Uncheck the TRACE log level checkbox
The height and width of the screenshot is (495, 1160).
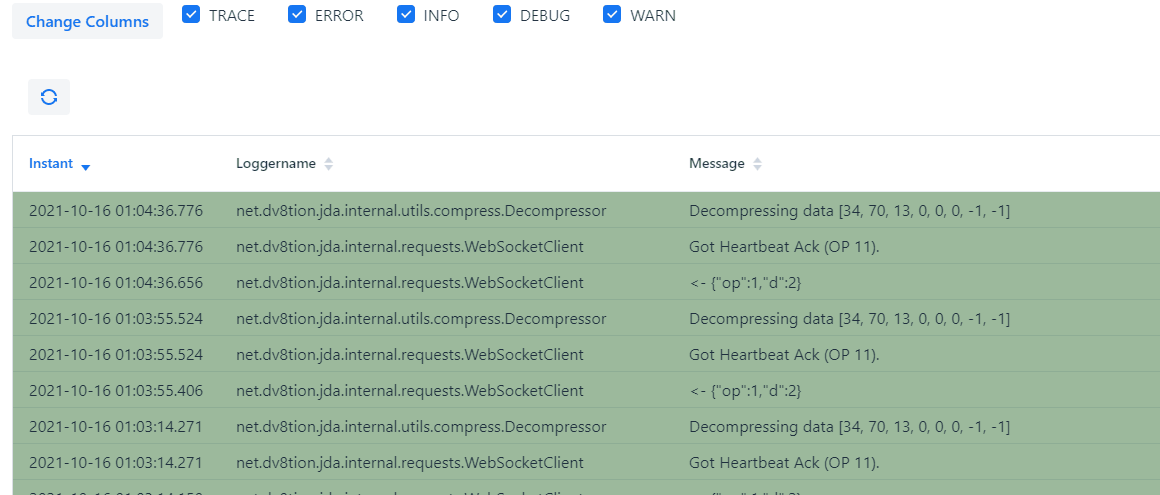tap(192, 15)
